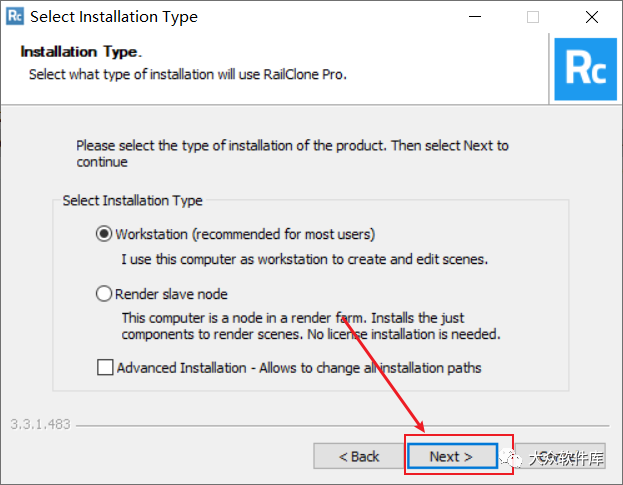Screen dimensions: 623x485
Task: Click the 'Select Installation Type' window title text
Action: point(114,17)
